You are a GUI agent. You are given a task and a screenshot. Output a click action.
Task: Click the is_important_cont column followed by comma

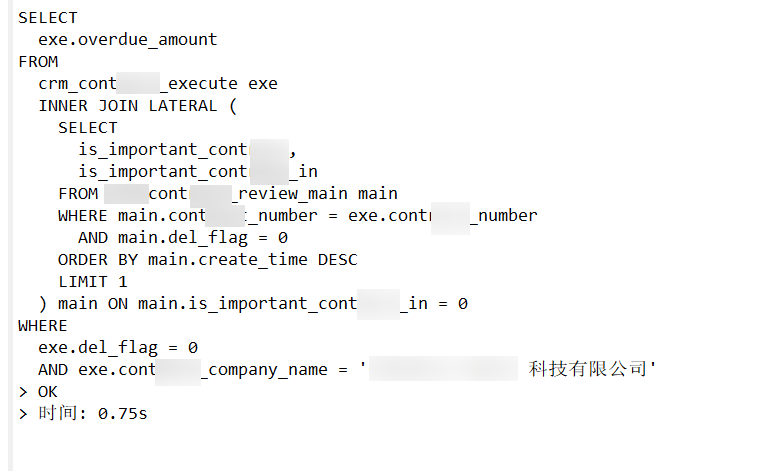tap(187, 150)
